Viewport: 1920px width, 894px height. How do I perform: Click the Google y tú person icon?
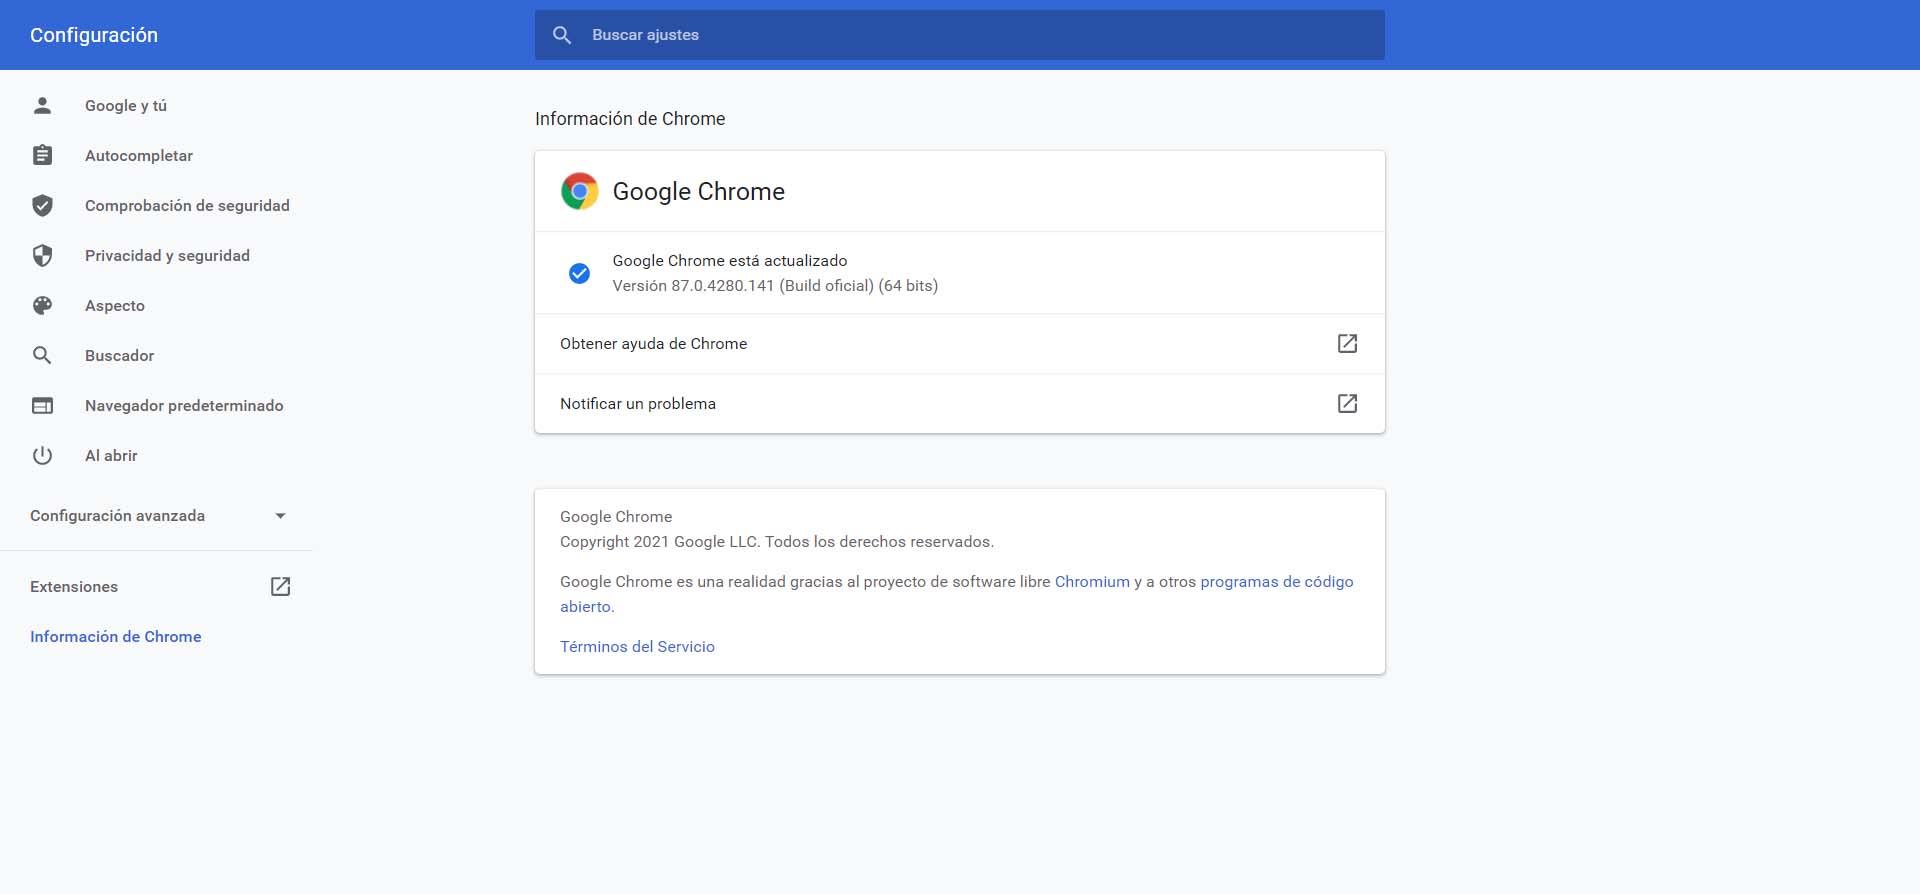pyautogui.click(x=42, y=105)
